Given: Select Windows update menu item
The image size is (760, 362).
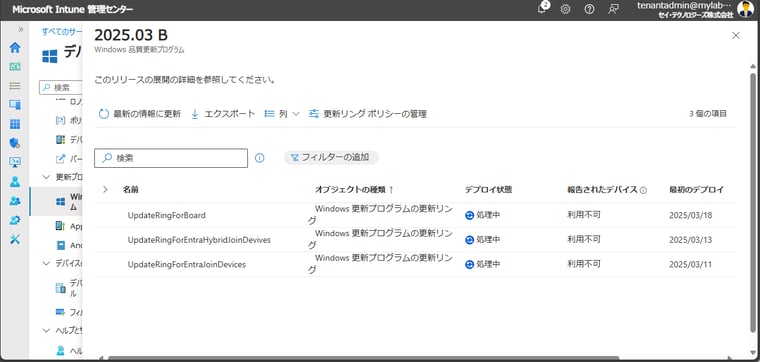Looking at the screenshot, I should [56, 202].
